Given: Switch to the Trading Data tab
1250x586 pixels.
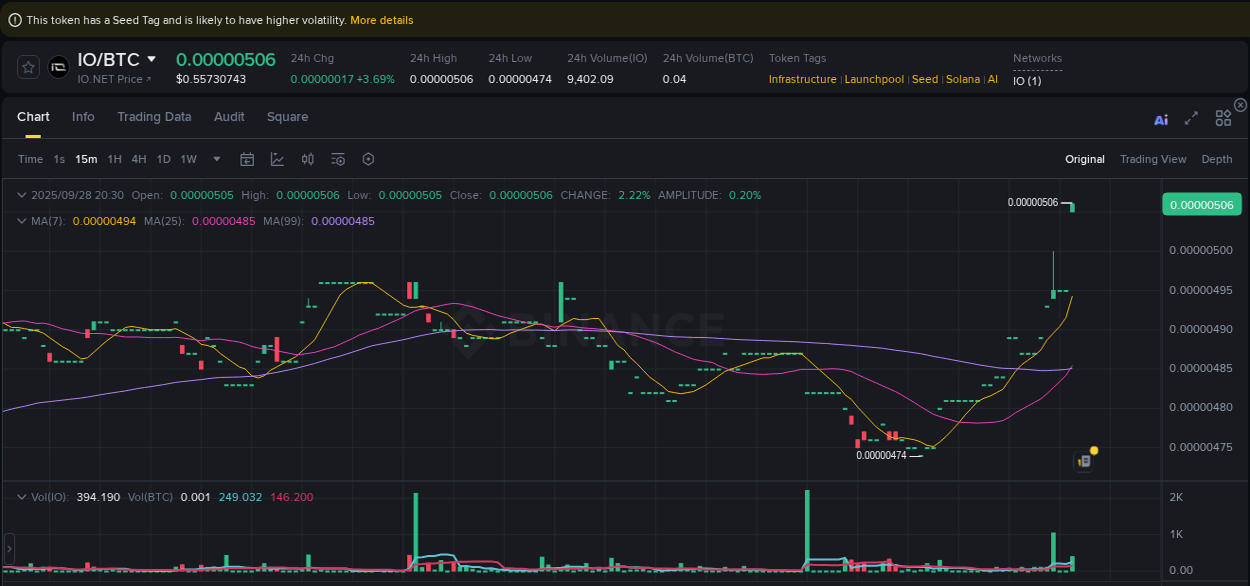Looking at the screenshot, I should [154, 117].
